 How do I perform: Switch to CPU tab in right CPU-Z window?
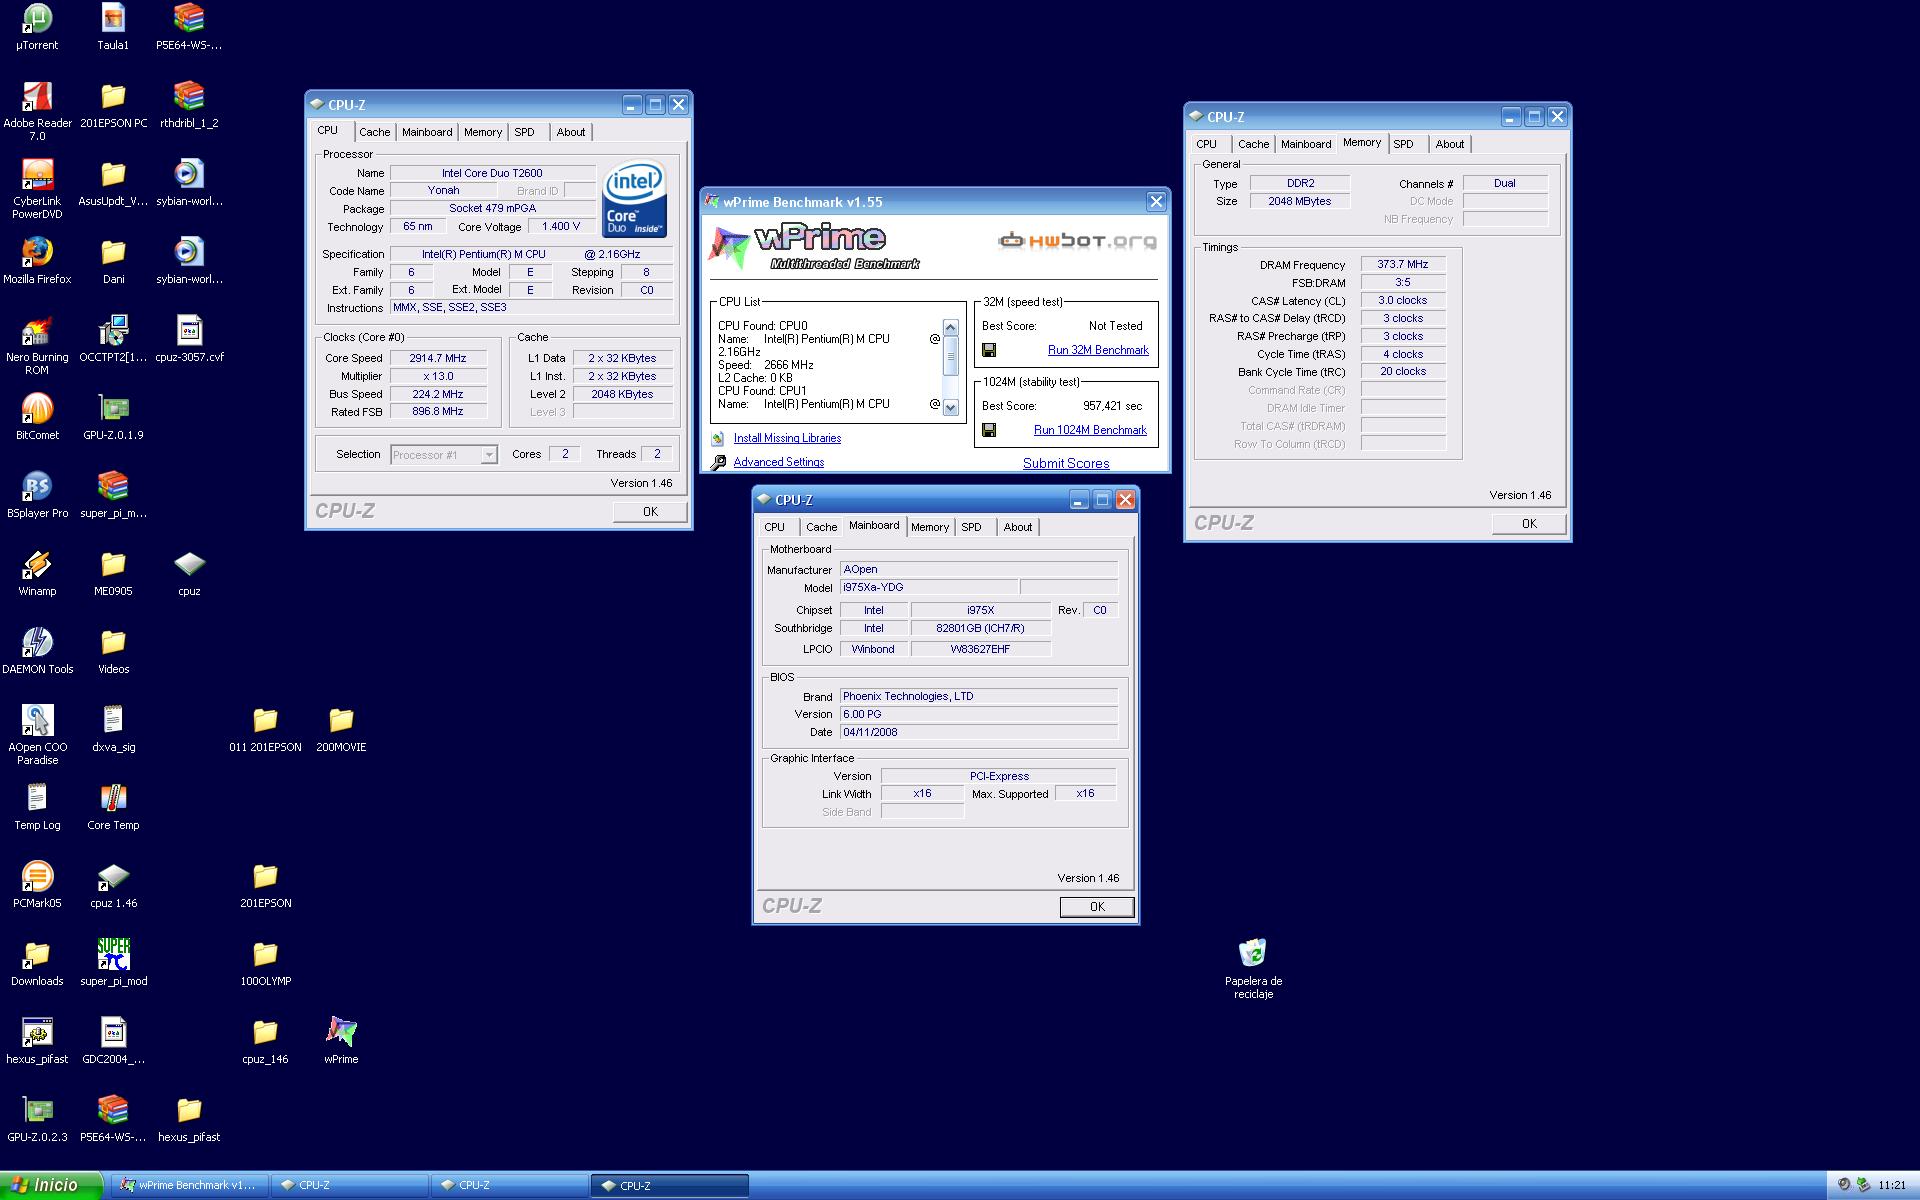click(x=1206, y=144)
